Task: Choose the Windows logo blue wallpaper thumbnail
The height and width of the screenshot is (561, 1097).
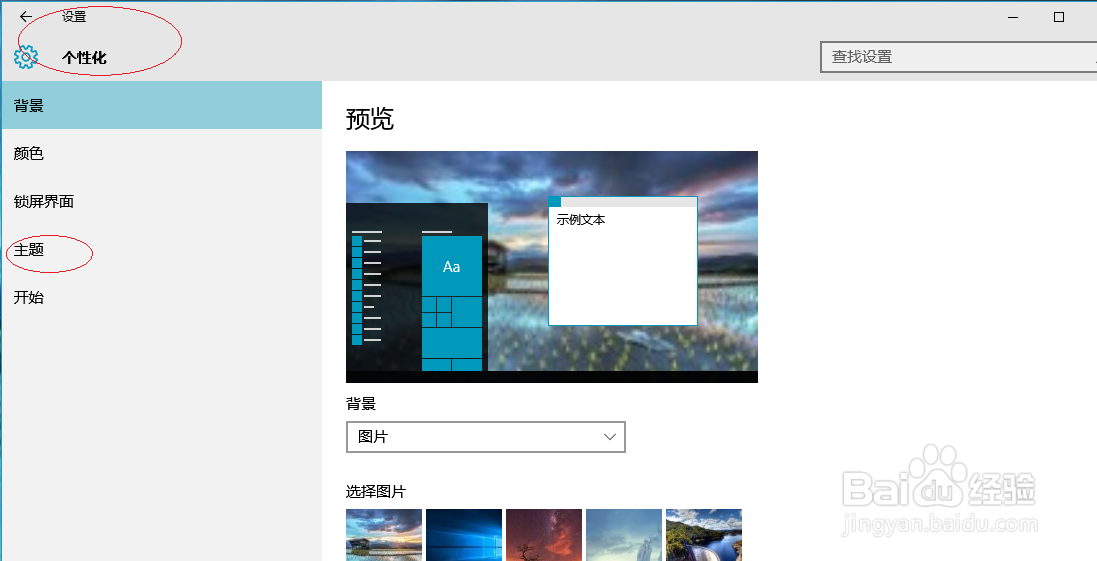Action: pyautogui.click(x=464, y=534)
